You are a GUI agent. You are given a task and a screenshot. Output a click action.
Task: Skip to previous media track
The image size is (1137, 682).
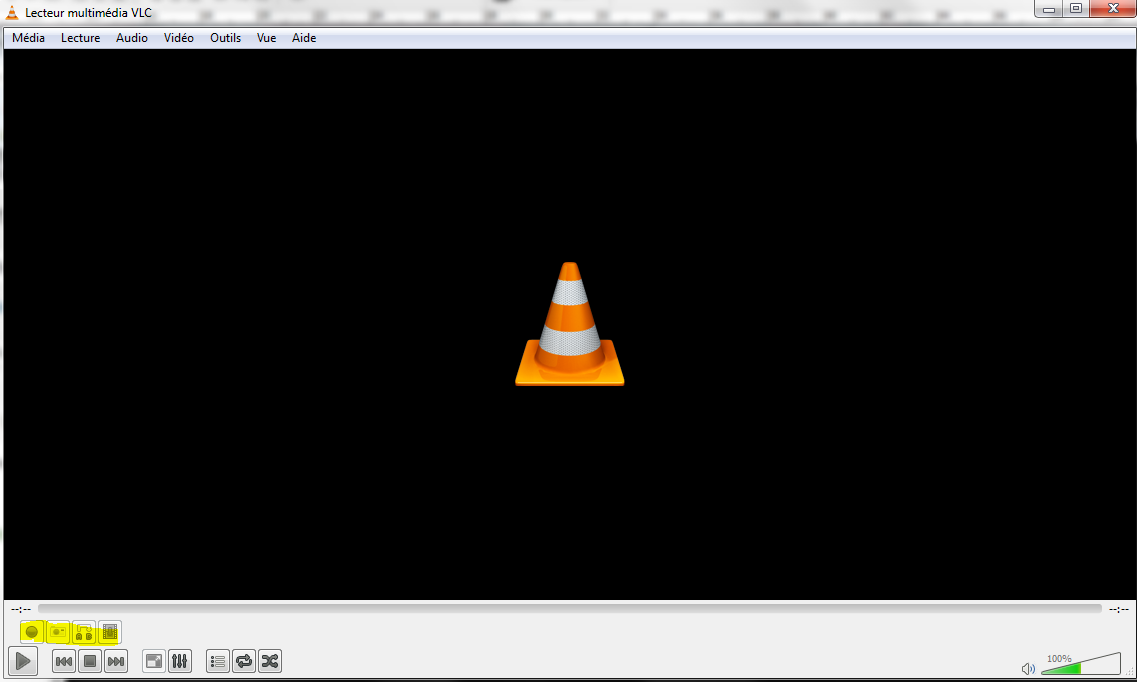pos(64,661)
